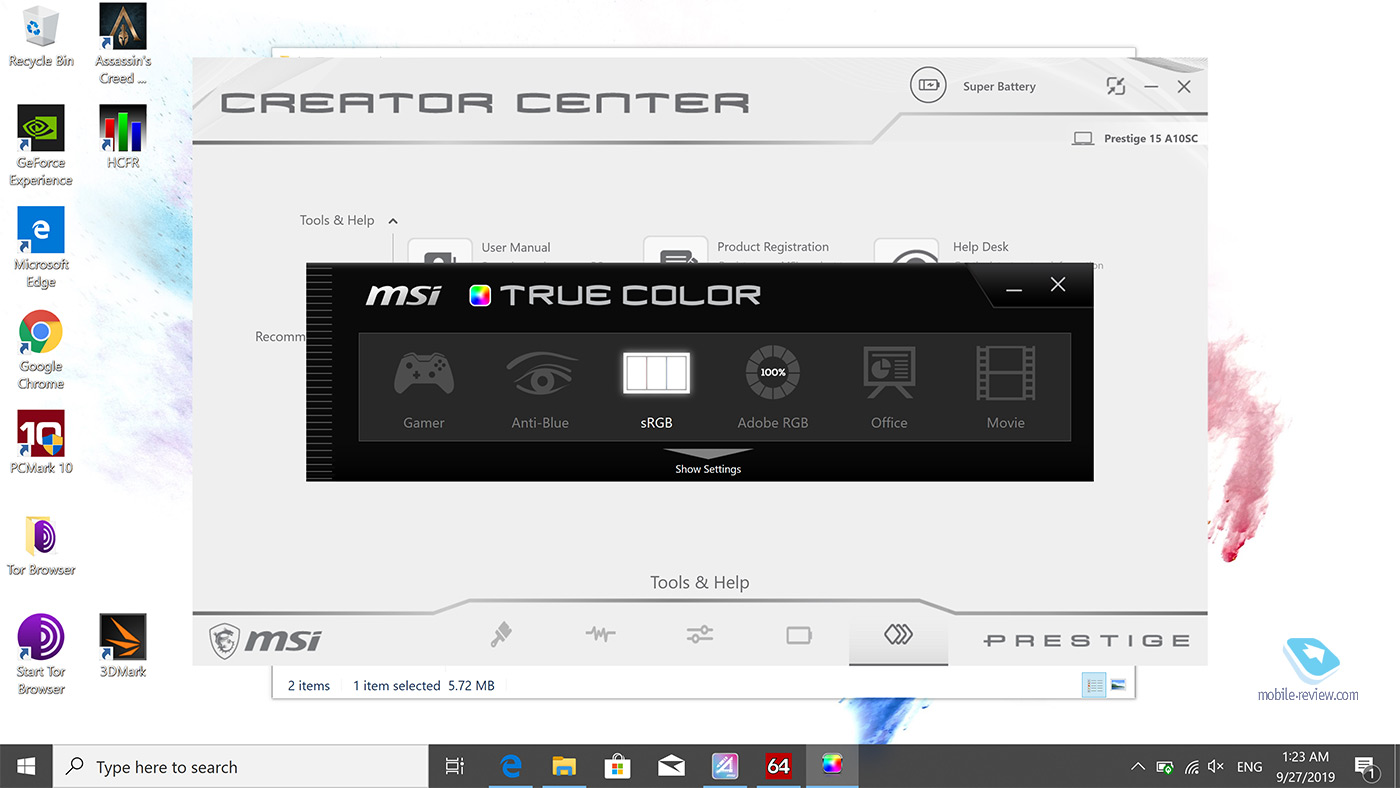Select the Movie display mode
This screenshot has width=1400, height=788.
[x=1005, y=388]
